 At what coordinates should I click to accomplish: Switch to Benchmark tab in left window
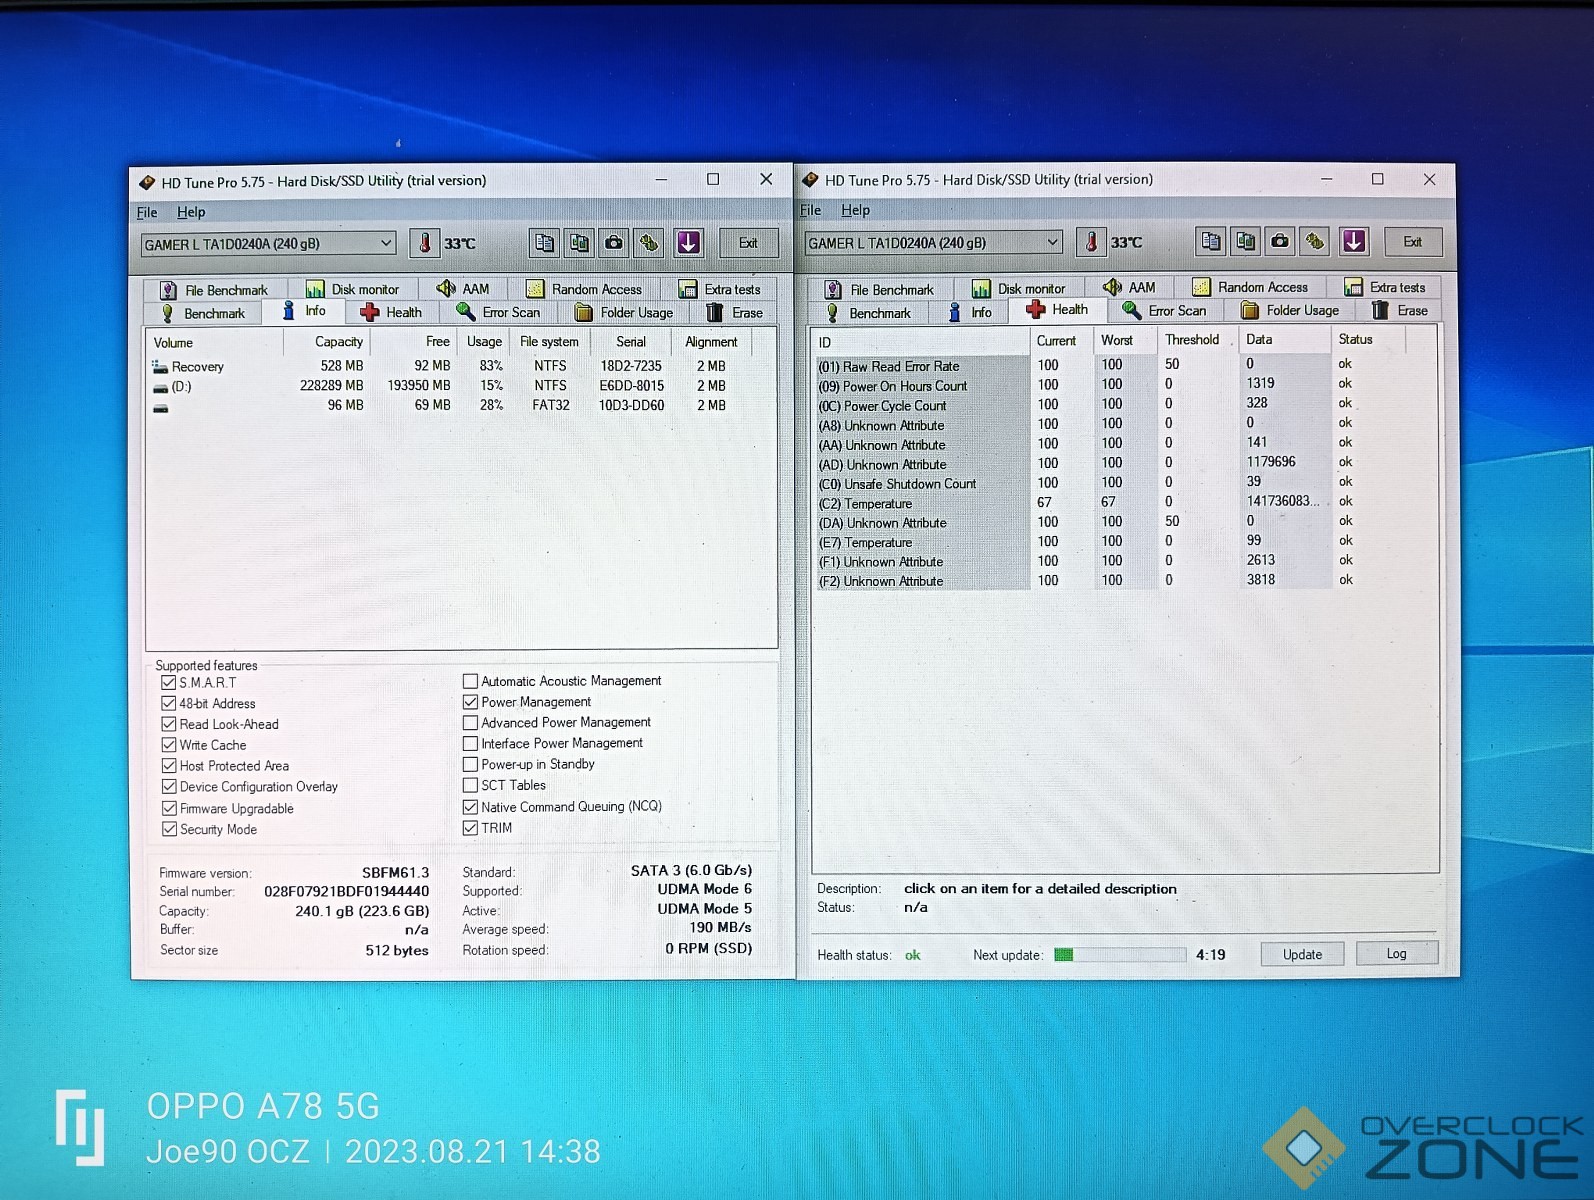(203, 313)
